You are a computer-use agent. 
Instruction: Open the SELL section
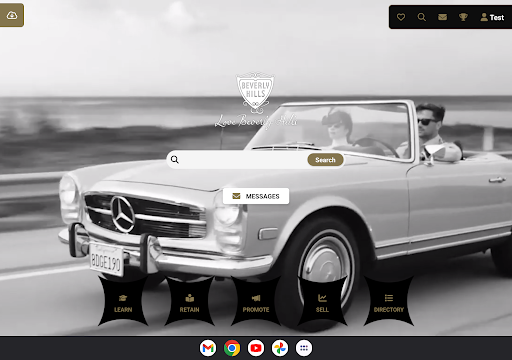[x=322, y=301]
